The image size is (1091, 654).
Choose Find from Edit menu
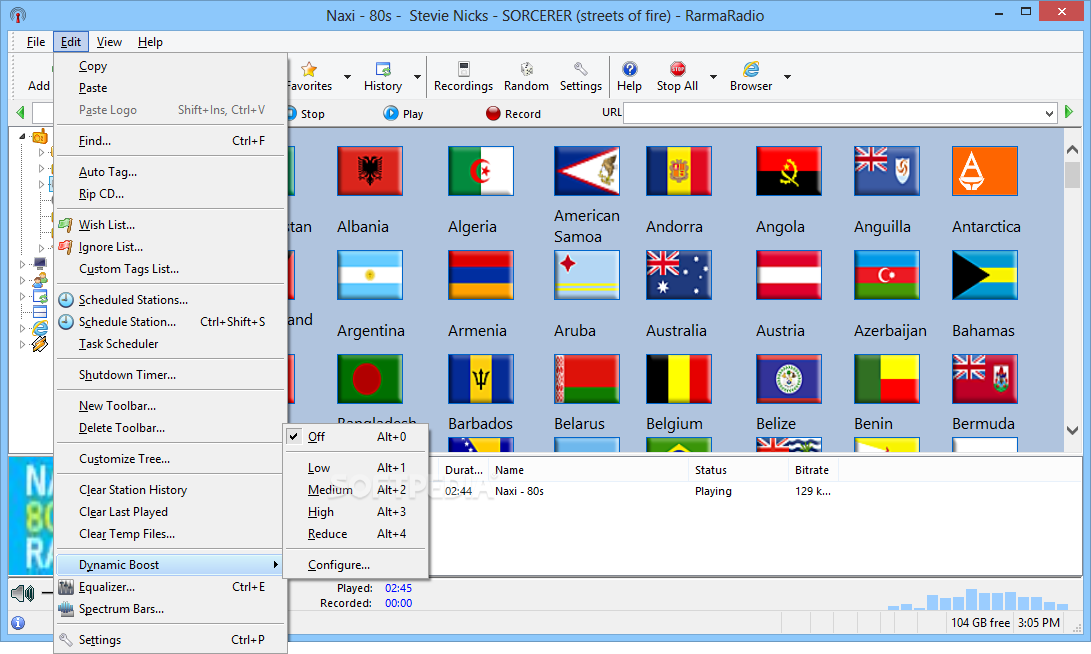point(171,141)
